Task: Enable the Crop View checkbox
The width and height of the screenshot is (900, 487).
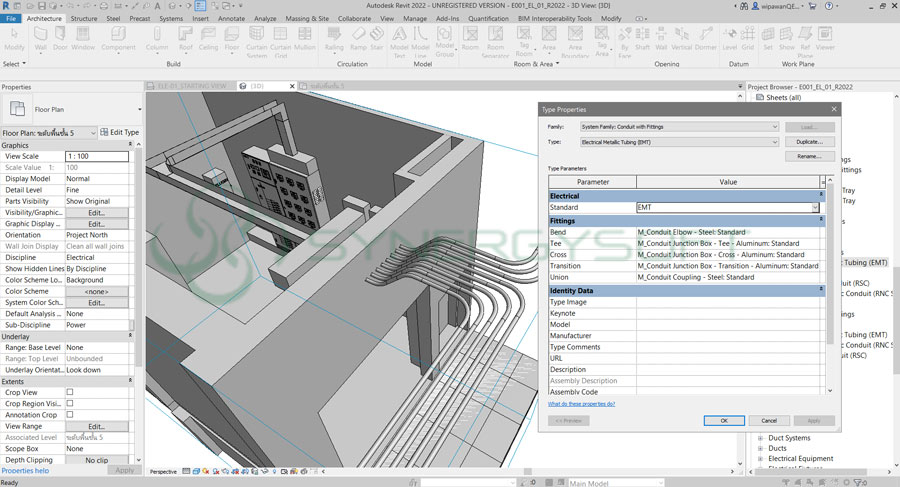Action: 70,392
